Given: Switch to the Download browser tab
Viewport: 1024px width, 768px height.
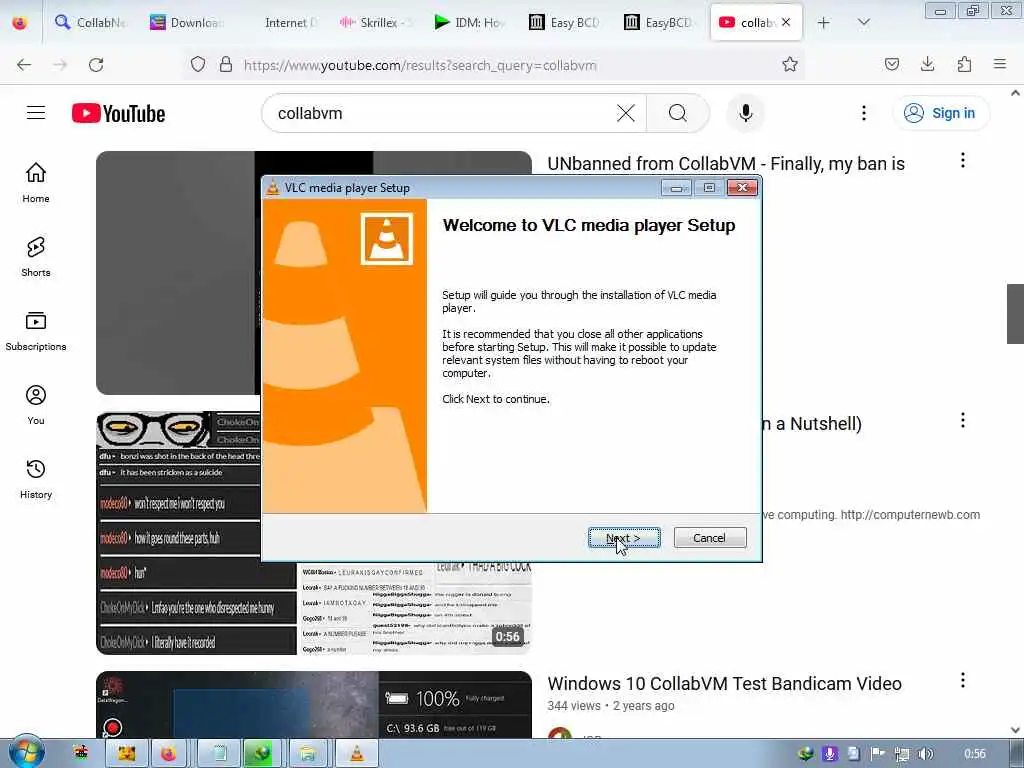Looking at the screenshot, I should (x=185, y=22).
